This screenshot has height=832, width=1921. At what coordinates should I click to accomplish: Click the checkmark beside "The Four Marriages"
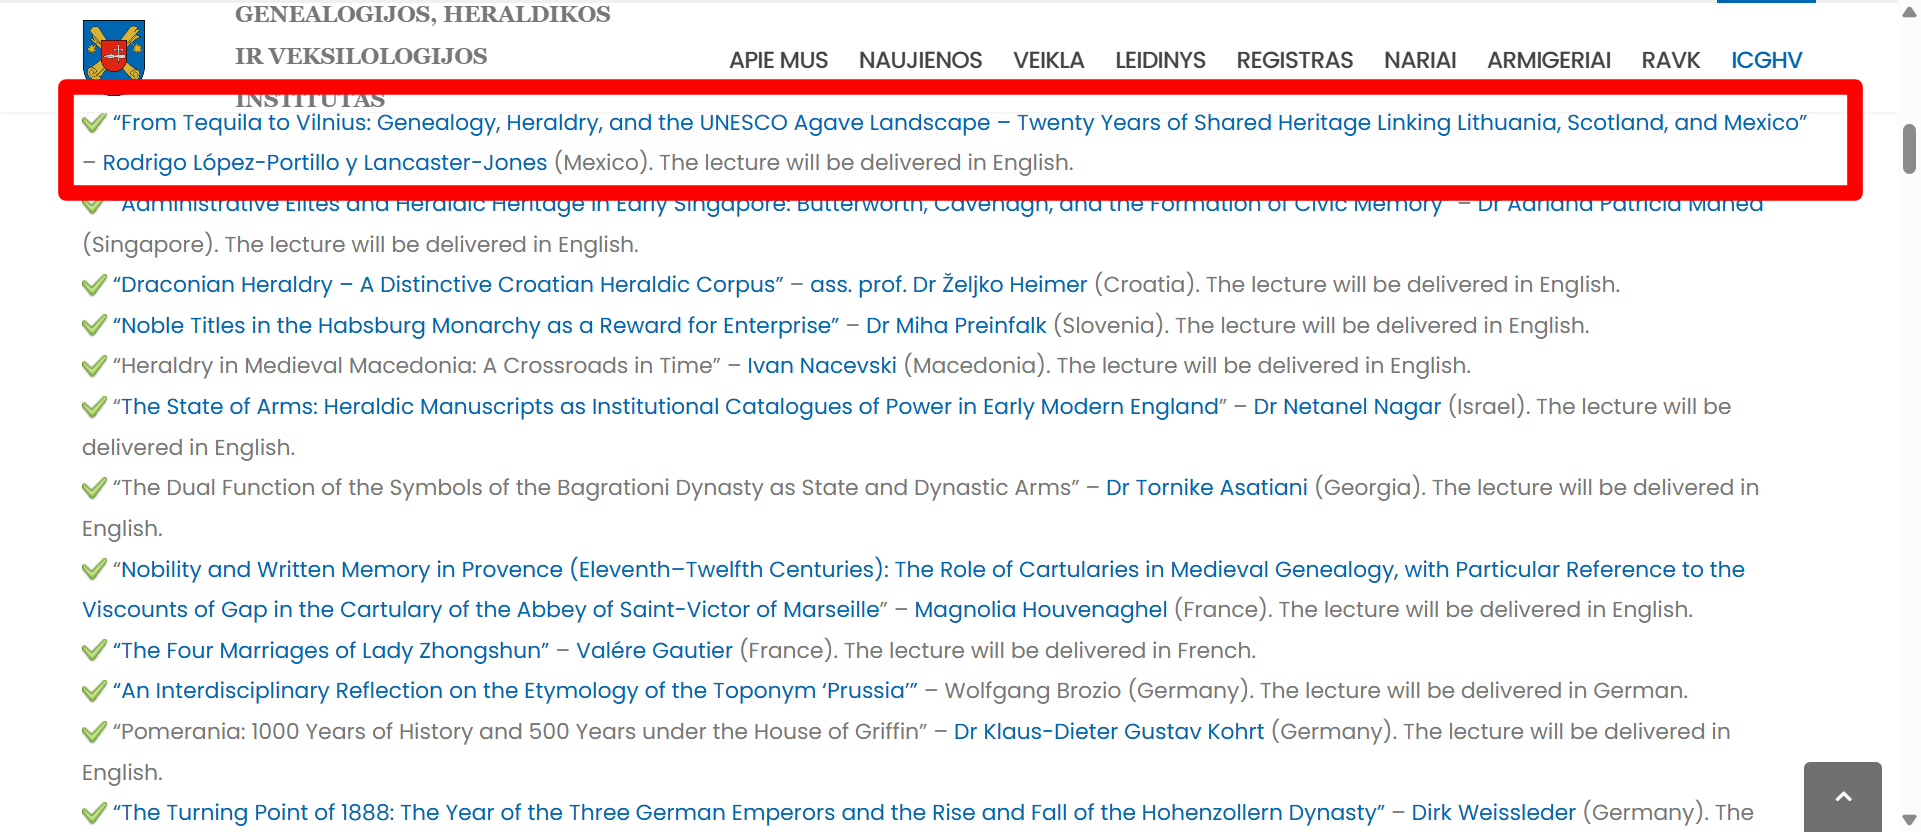tap(94, 651)
